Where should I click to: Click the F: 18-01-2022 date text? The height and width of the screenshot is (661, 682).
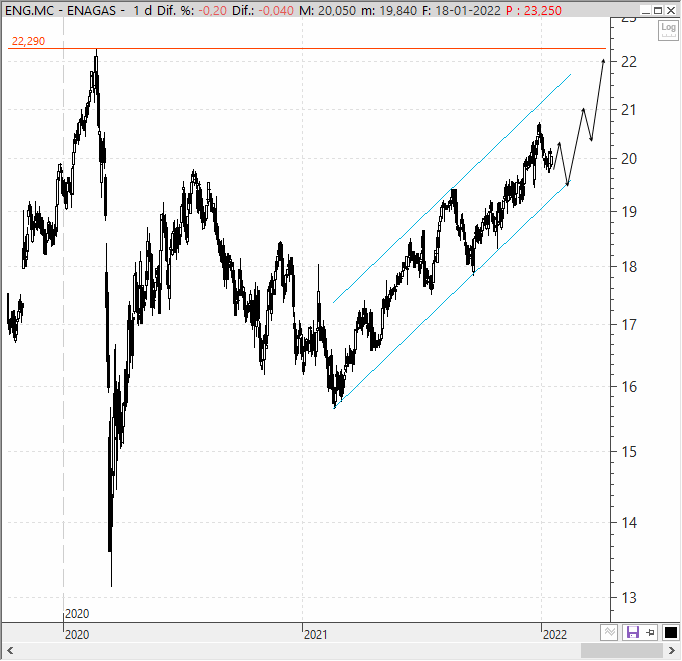pos(461,10)
